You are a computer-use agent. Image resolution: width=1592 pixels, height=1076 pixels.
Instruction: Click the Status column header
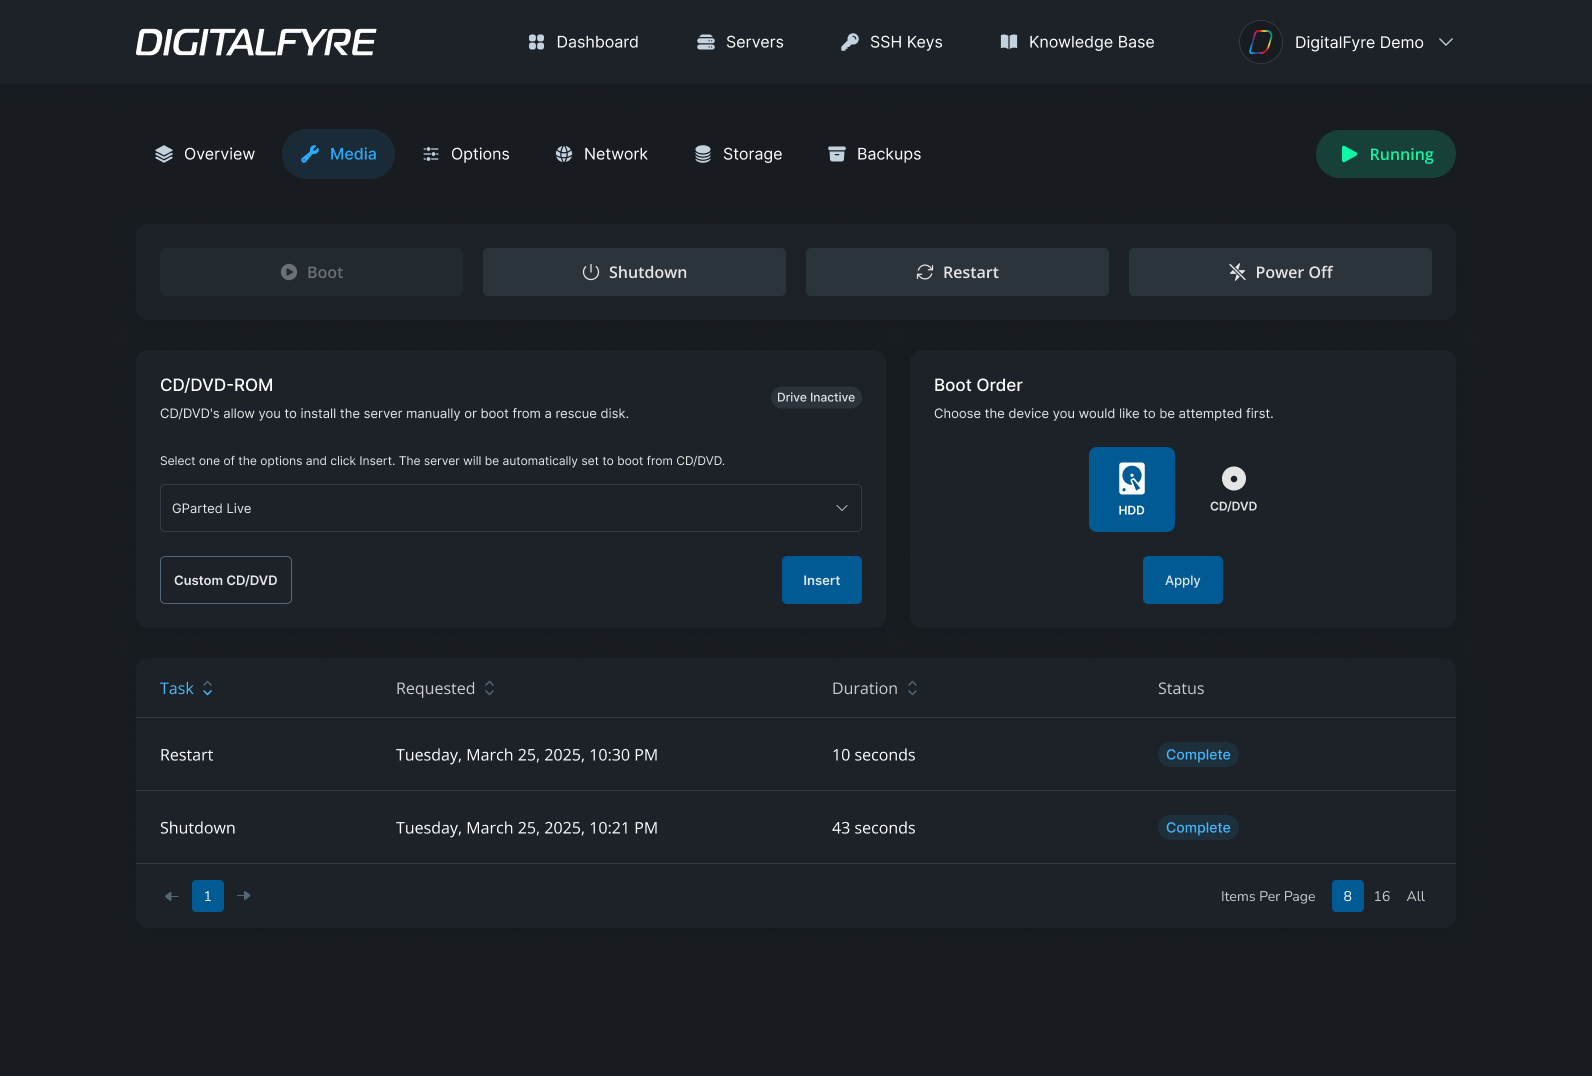(1181, 688)
